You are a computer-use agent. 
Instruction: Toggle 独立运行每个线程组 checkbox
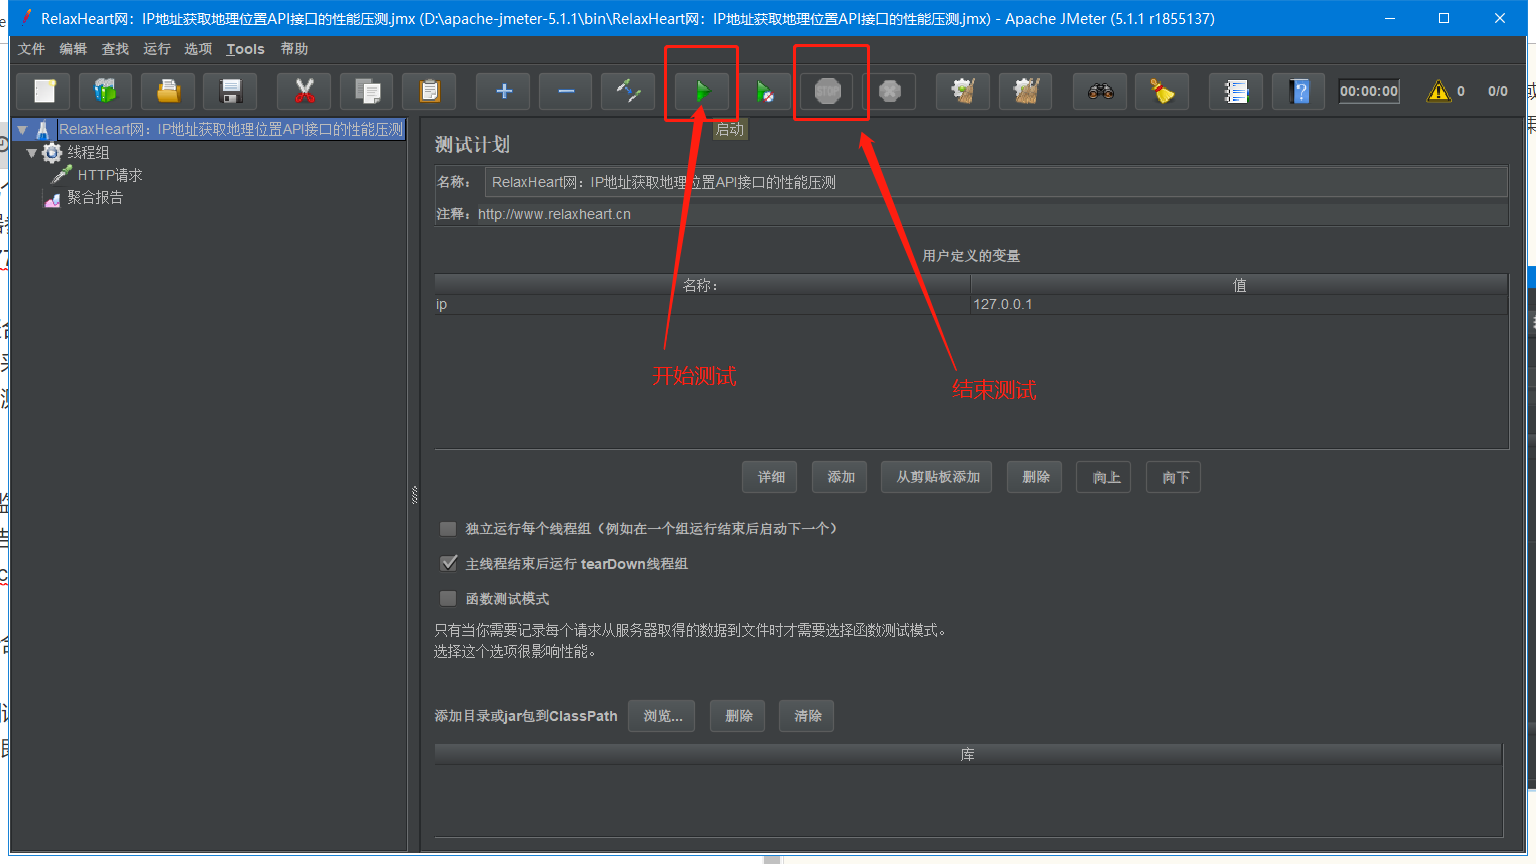448,528
